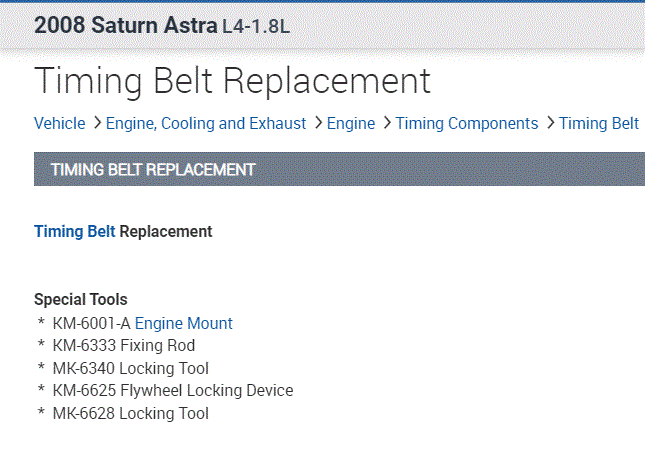This screenshot has width=645, height=461.
Task: Click the chevron after the Timing Components breadcrumb
Action: [x=549, y=123]
